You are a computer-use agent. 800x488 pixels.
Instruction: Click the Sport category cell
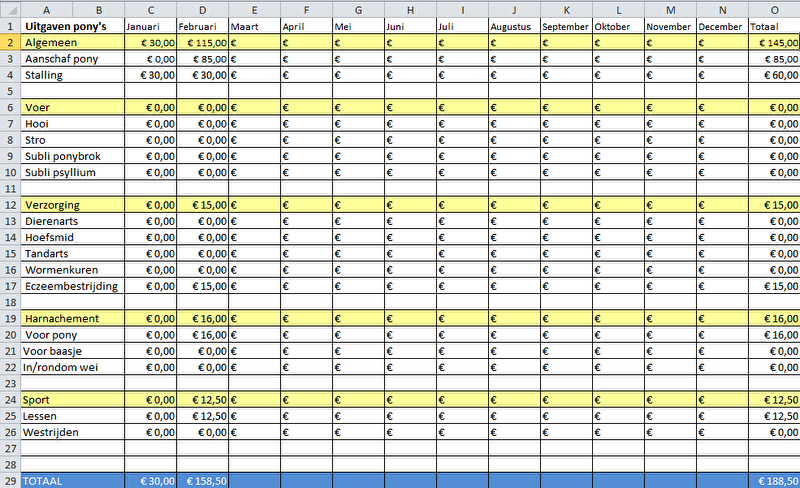(x=72, y=400)
